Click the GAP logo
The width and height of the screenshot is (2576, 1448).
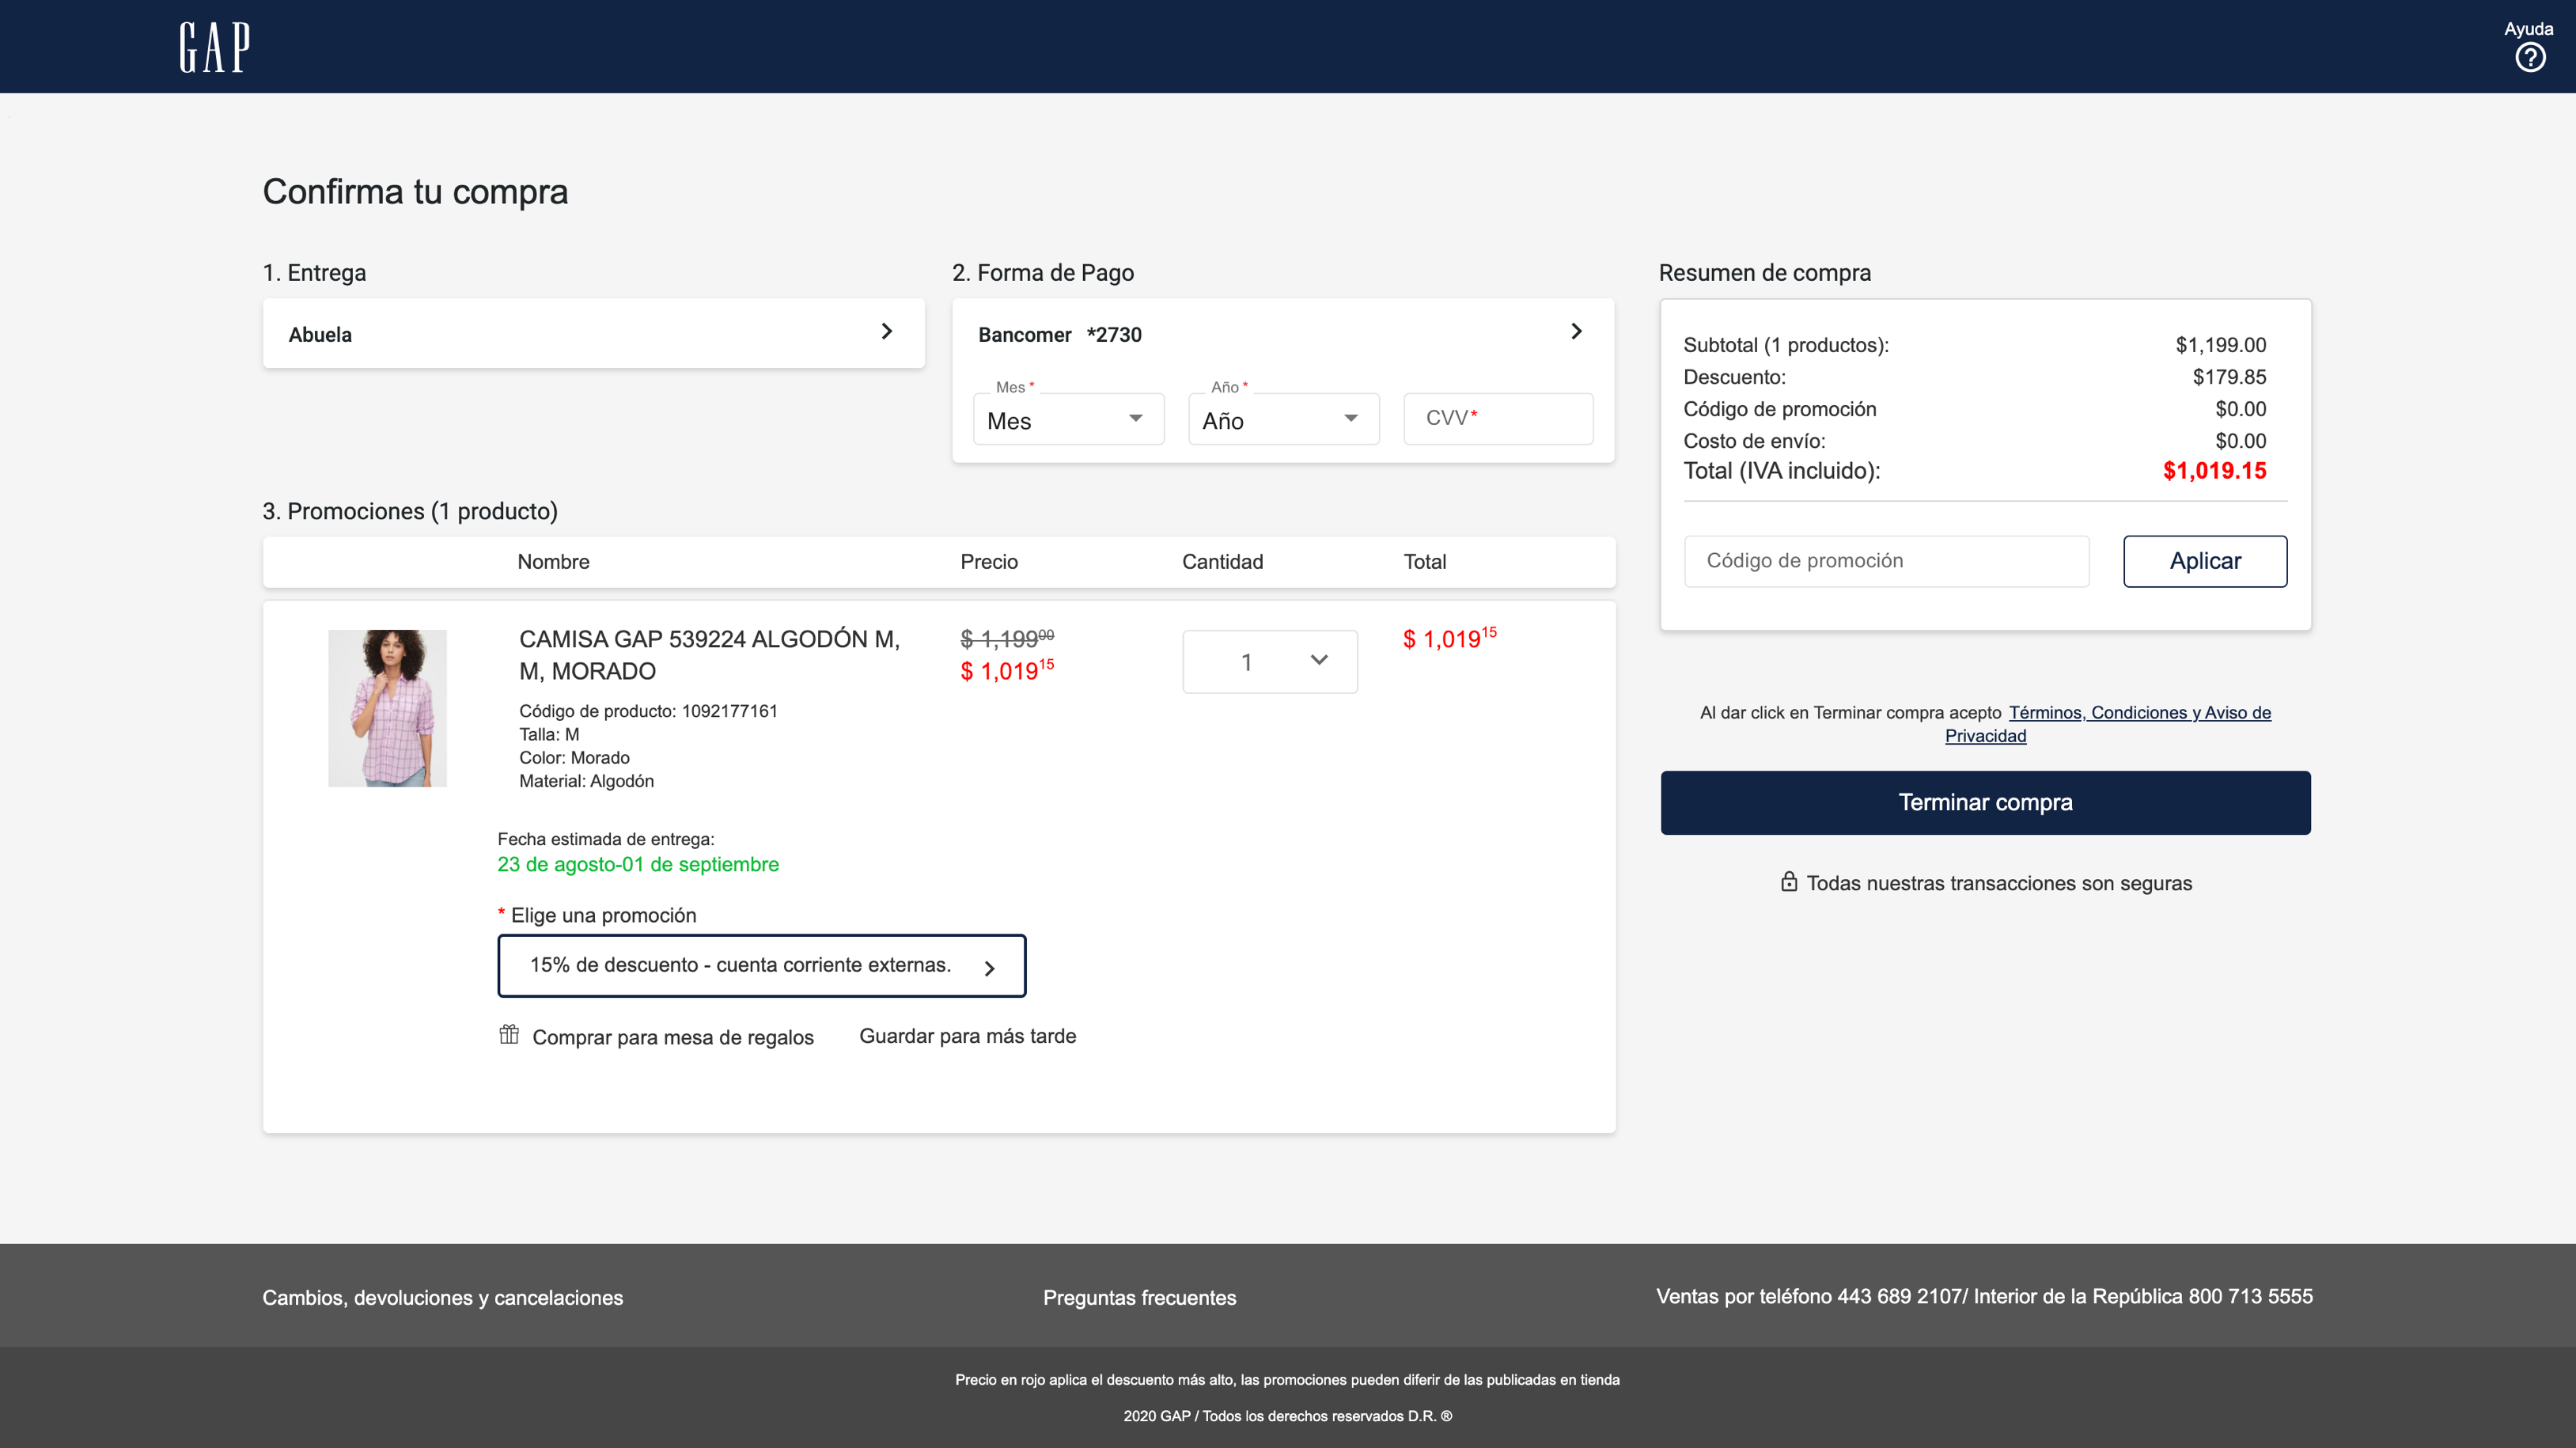[215, 47]
